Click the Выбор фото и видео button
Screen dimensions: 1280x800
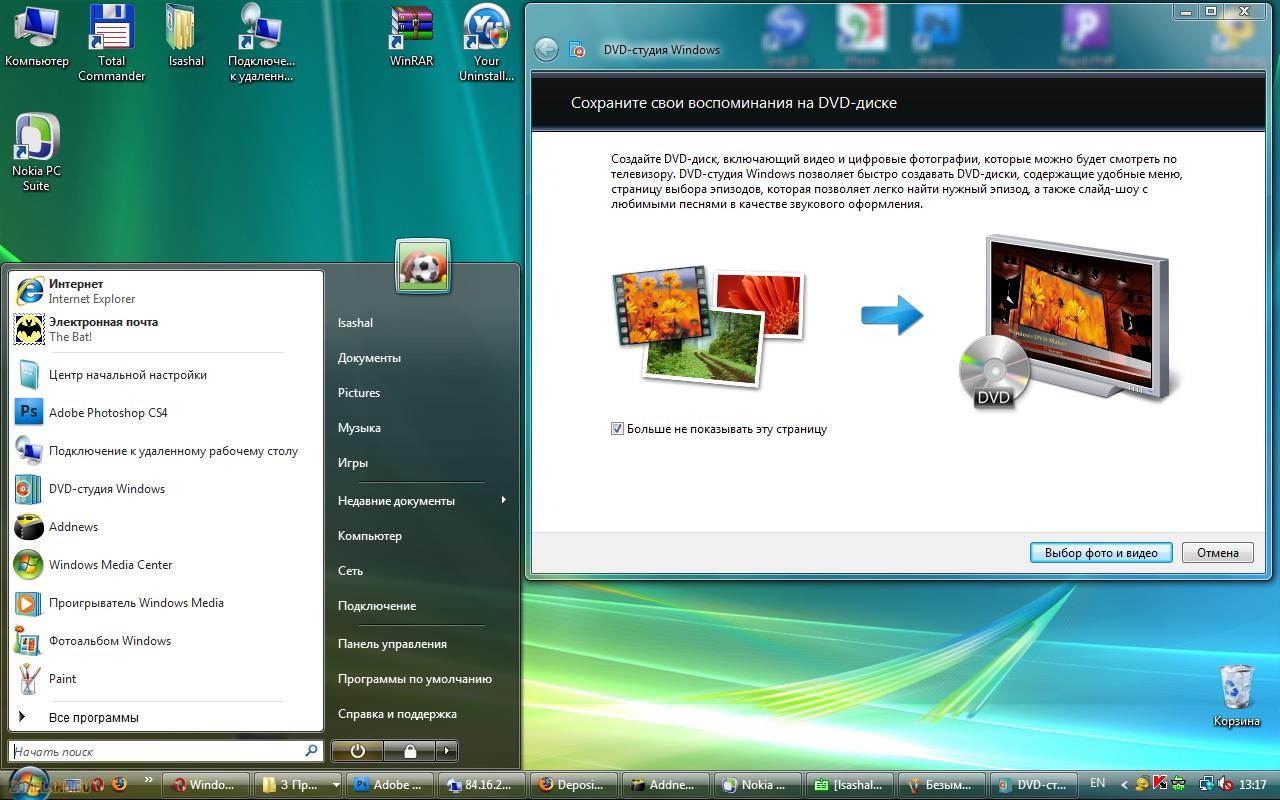(1101, 552)
